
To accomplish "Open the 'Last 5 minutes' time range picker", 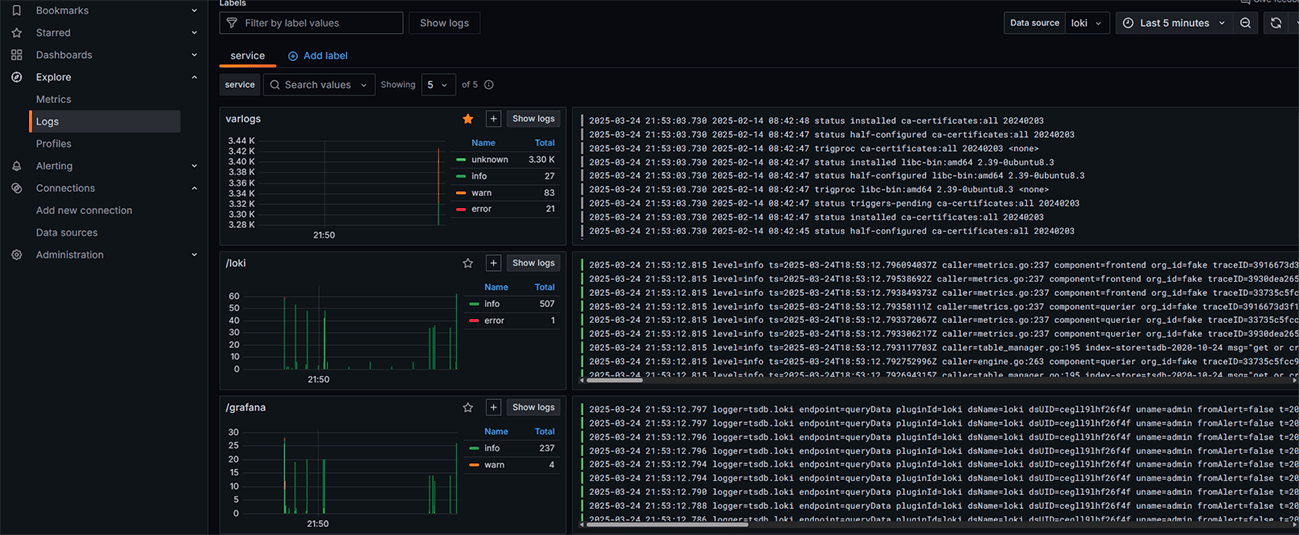I will pyautogui.click(x=1175, y=23).
